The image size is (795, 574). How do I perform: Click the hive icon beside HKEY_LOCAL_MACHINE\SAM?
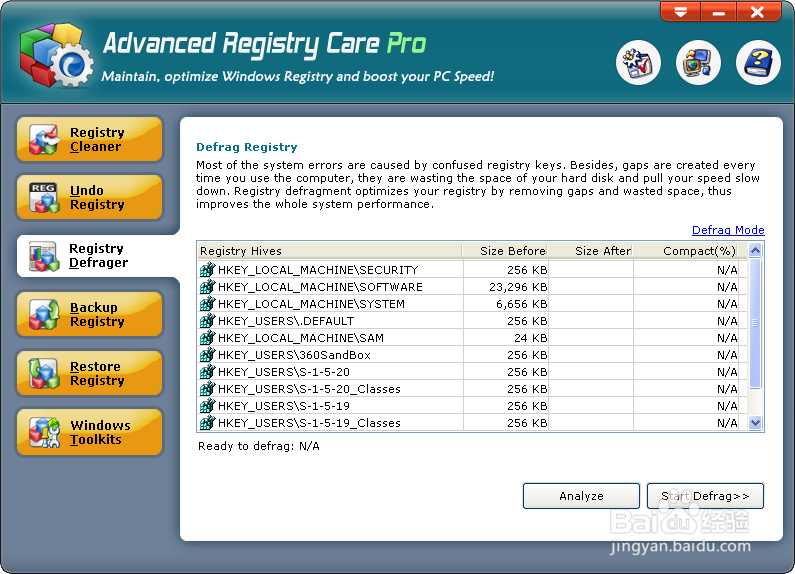pyautogui.click(x=207, y=338)
